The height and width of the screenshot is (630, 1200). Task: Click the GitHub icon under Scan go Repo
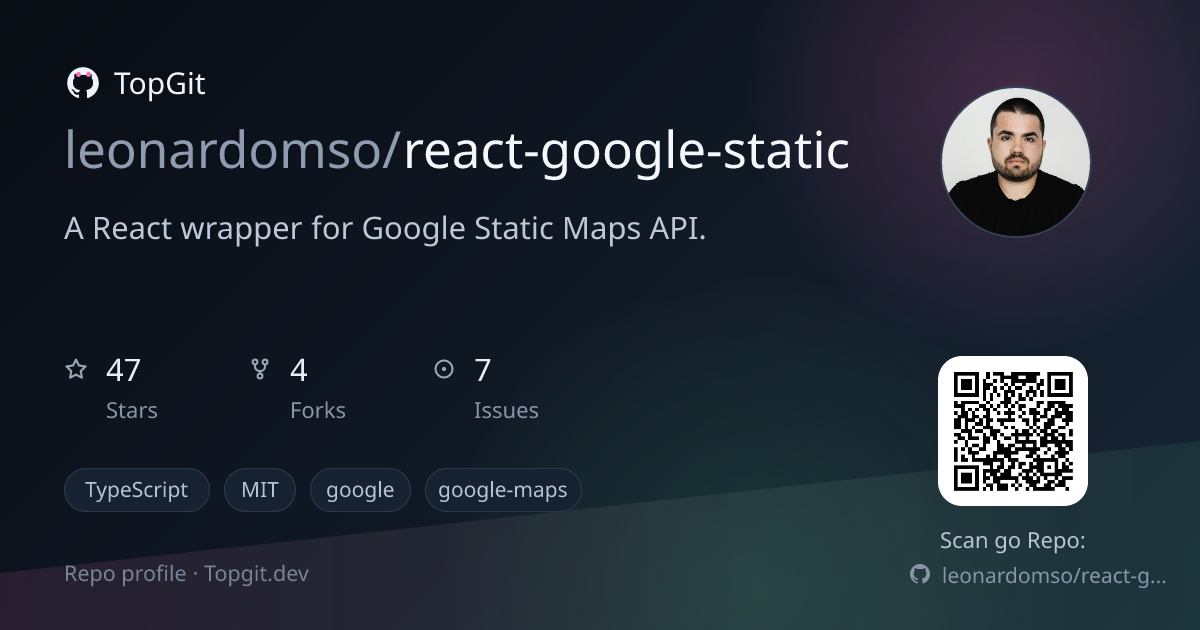coord(920,574)
